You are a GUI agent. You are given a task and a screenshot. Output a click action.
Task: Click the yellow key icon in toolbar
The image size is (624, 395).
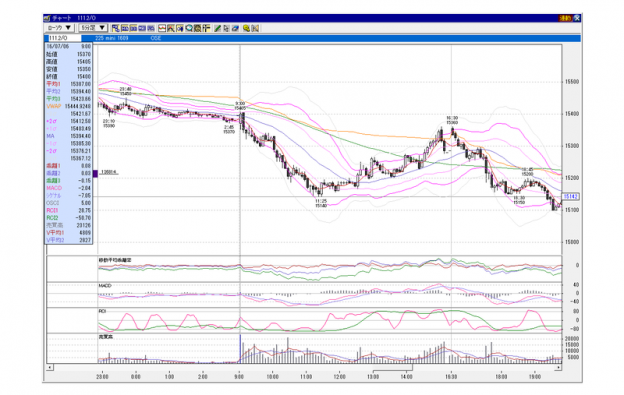(x=246, y=28)
